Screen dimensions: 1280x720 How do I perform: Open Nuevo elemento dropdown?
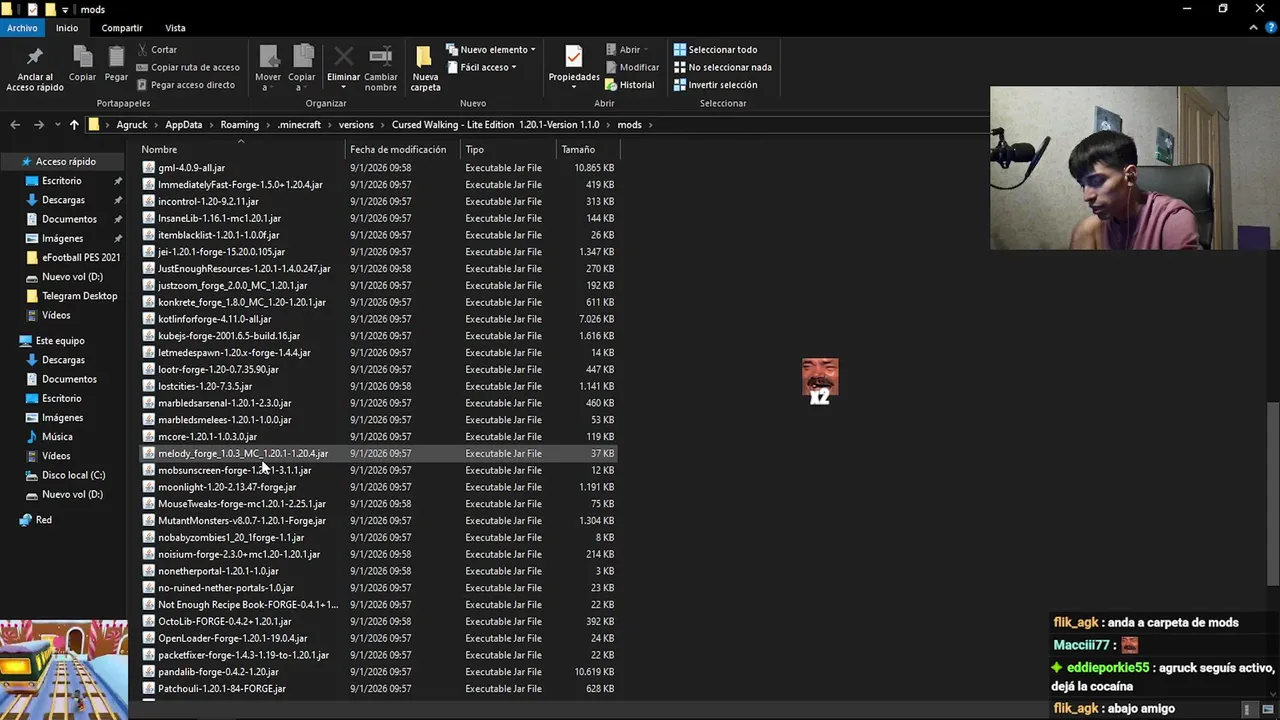[490, 49]
